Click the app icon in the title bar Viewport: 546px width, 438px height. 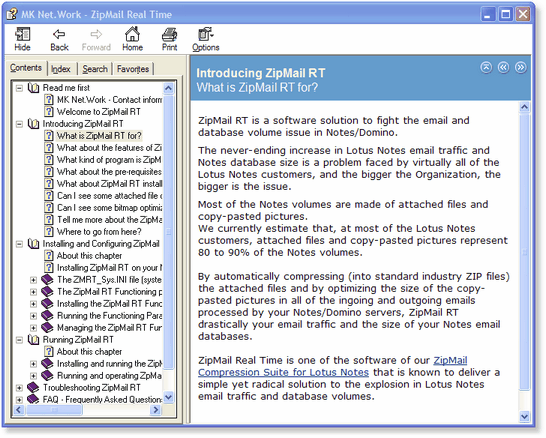(x=12, y=14)
